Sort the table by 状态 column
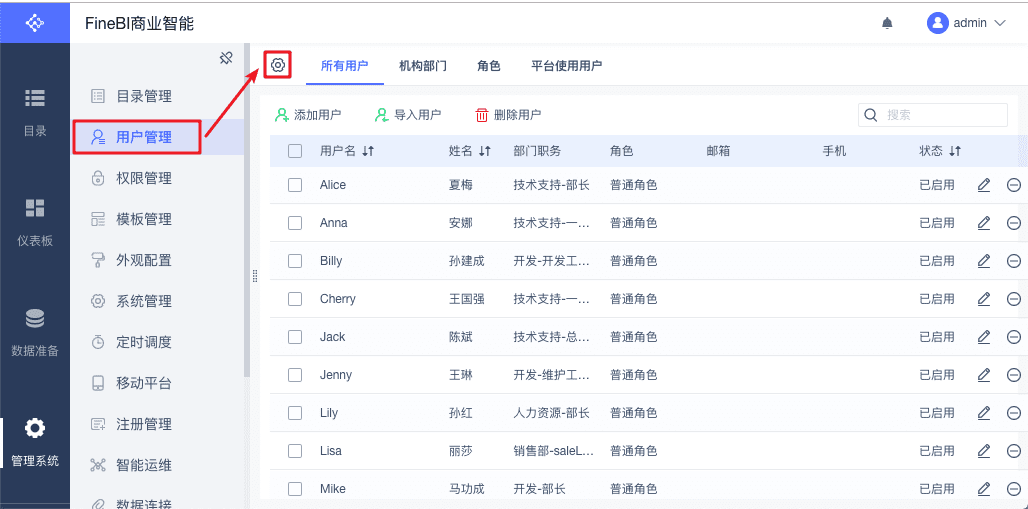The height and width of the screenshot is (509, 1028). pyautogui.click(x=955, y=151)
